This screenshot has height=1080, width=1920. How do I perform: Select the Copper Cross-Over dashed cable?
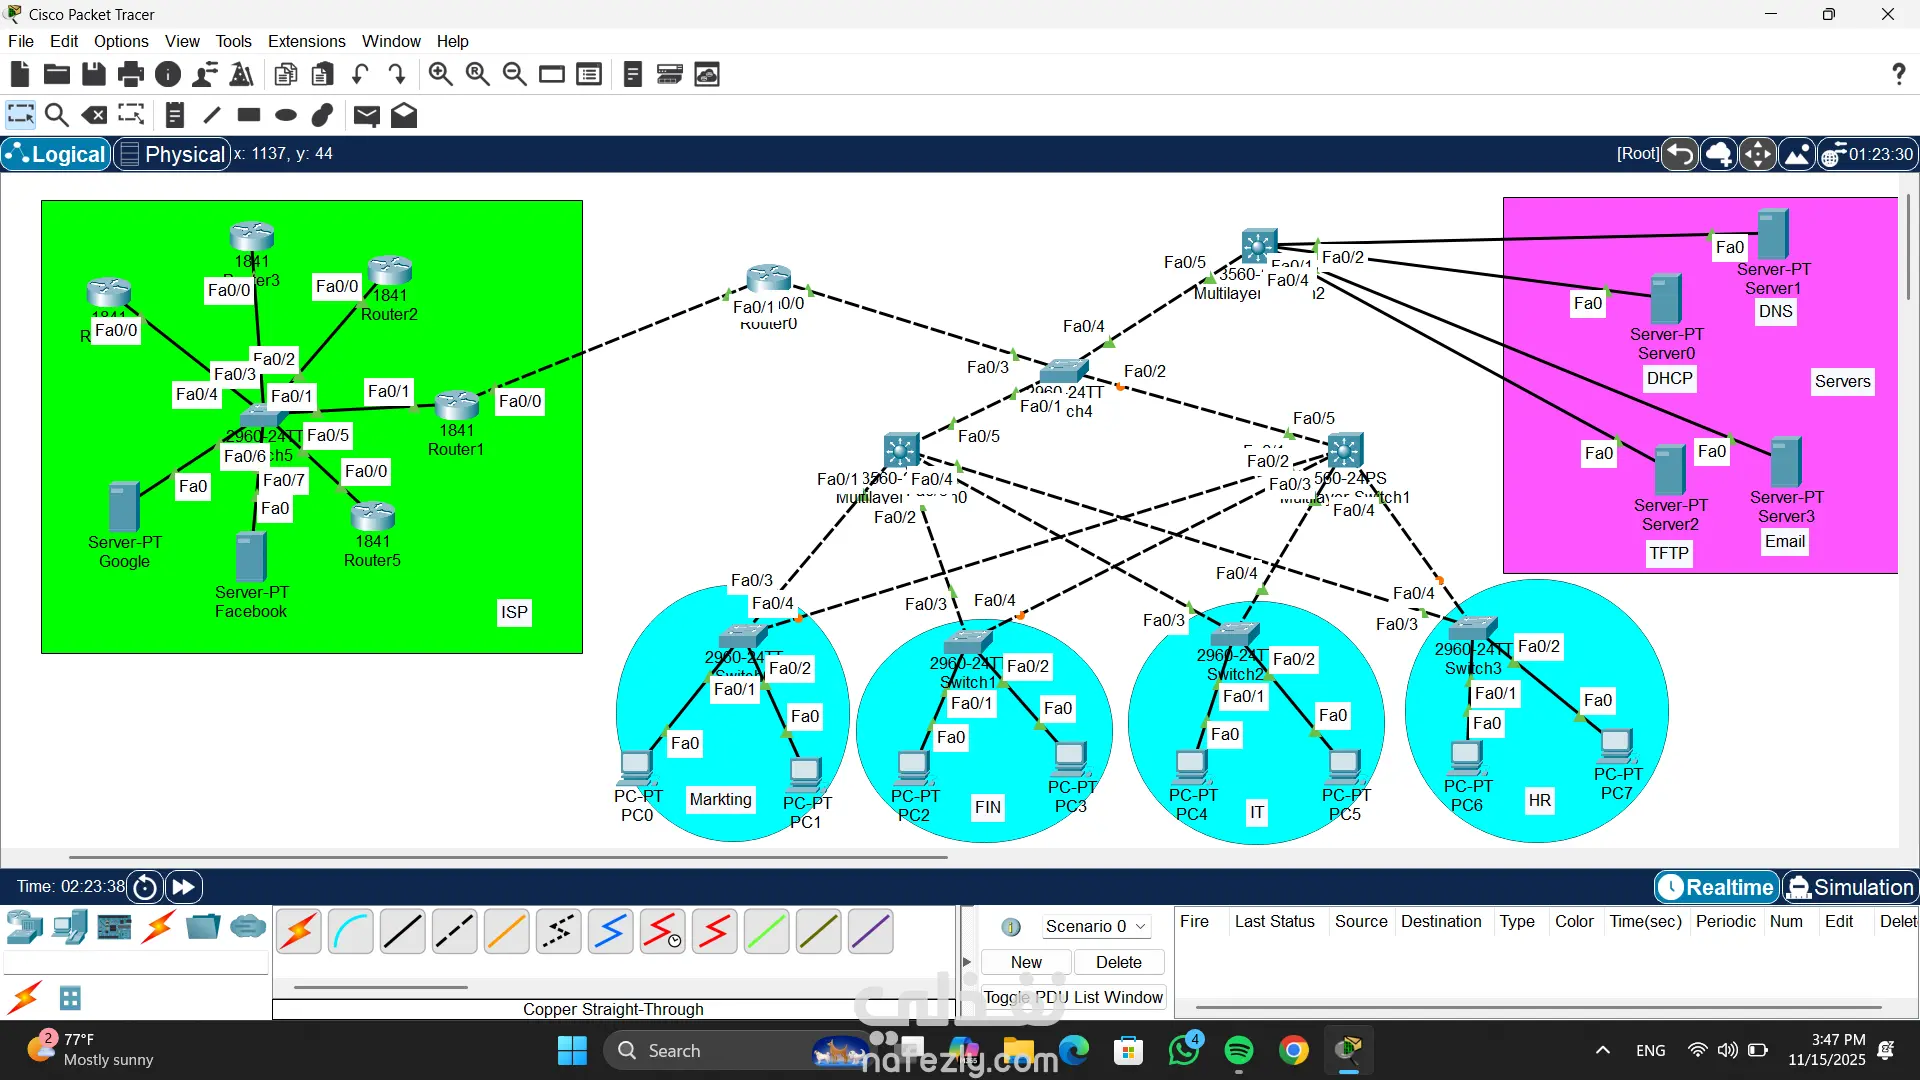click(454, 932)
